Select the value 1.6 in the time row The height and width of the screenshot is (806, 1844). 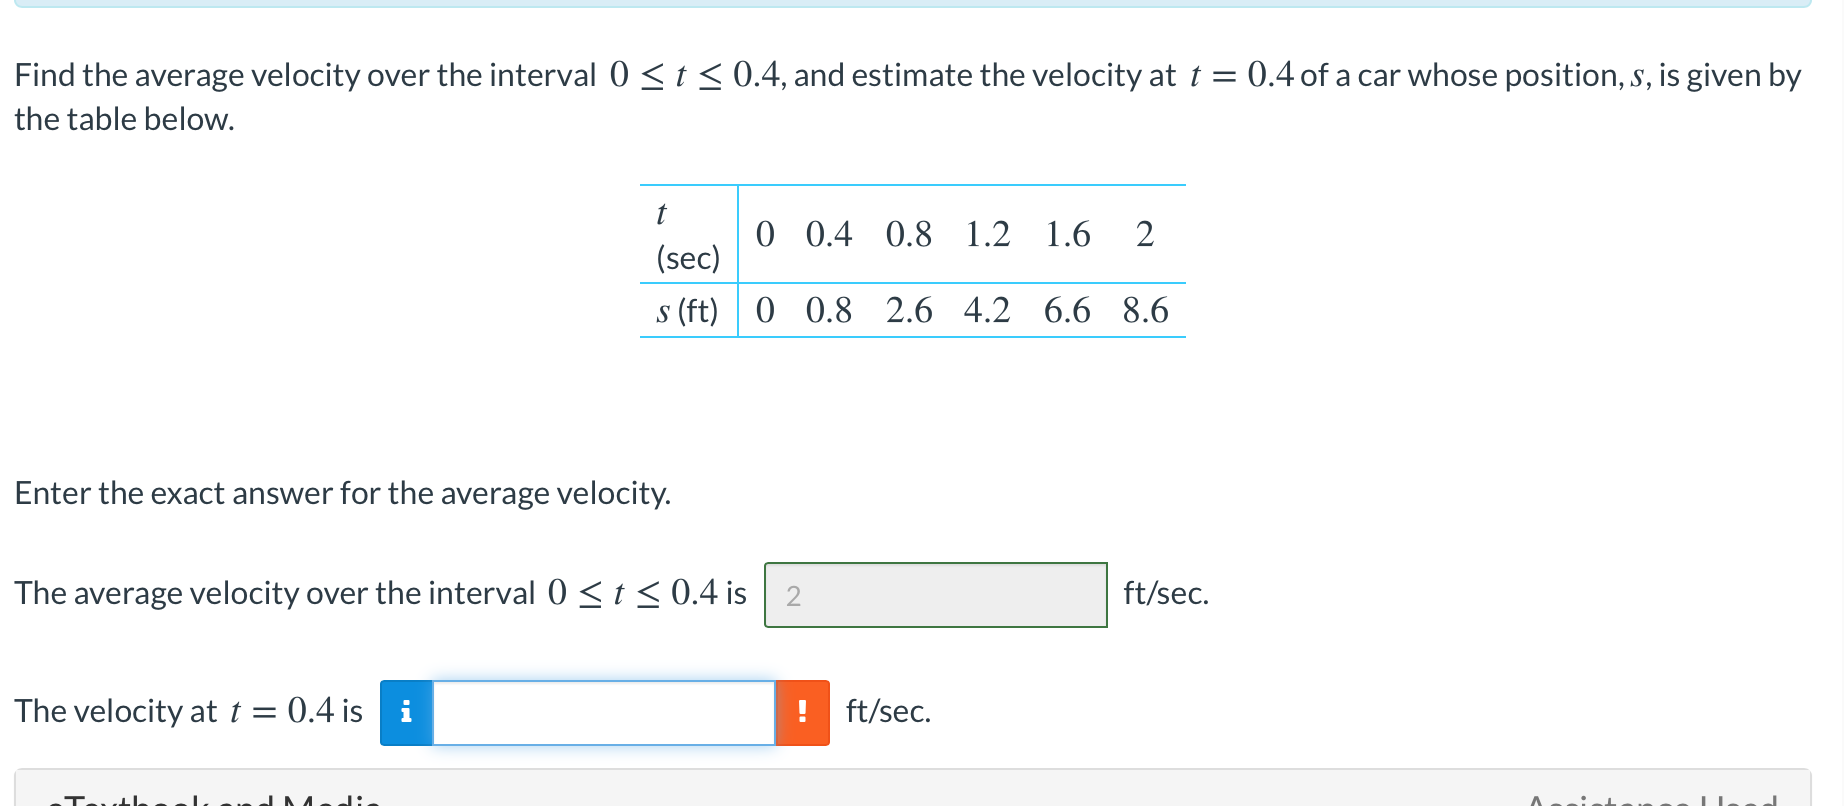pos(1064,234)
